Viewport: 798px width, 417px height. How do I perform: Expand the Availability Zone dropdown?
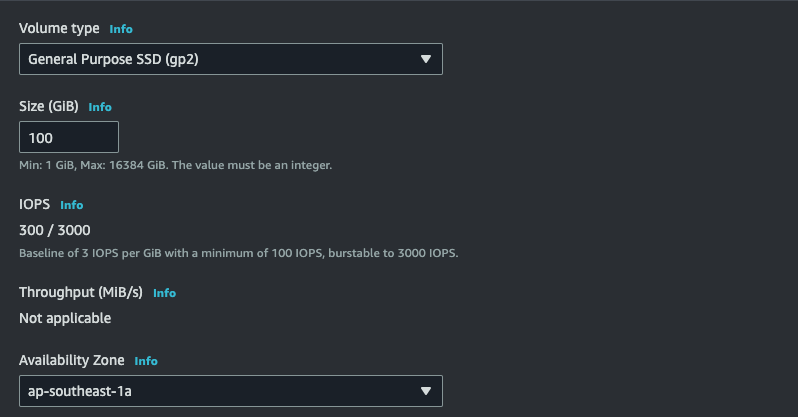click(230, 391)
